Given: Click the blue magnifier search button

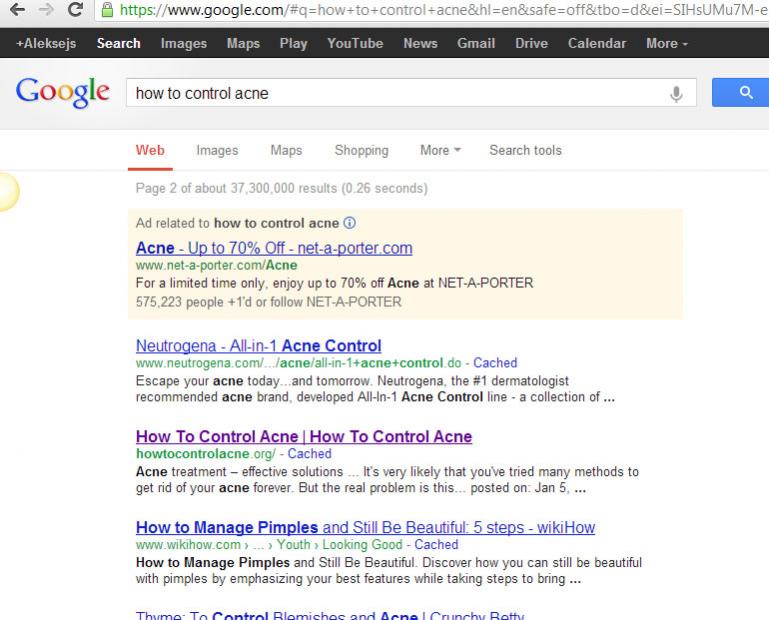Looking at the screenshot, I should pyautogui.click(x=741, y=92).
